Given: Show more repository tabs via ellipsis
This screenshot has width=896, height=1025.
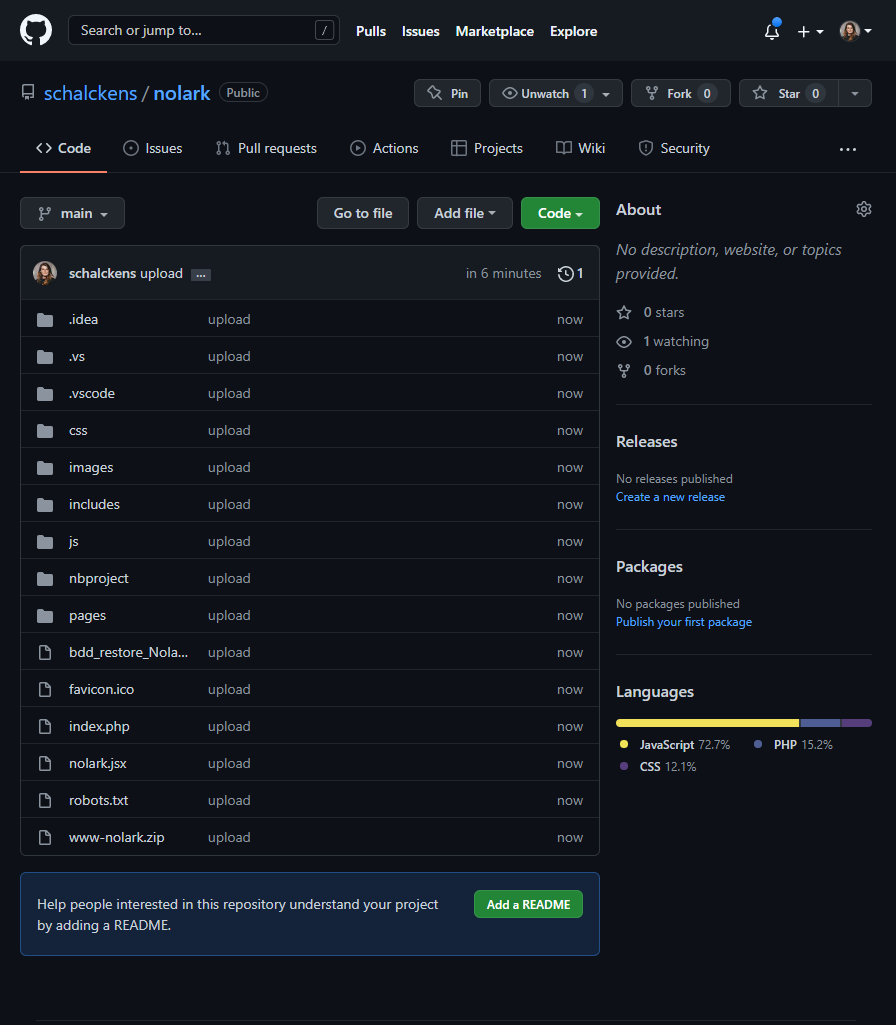Looking at the screenshot, I should click(x=848, y=149).
